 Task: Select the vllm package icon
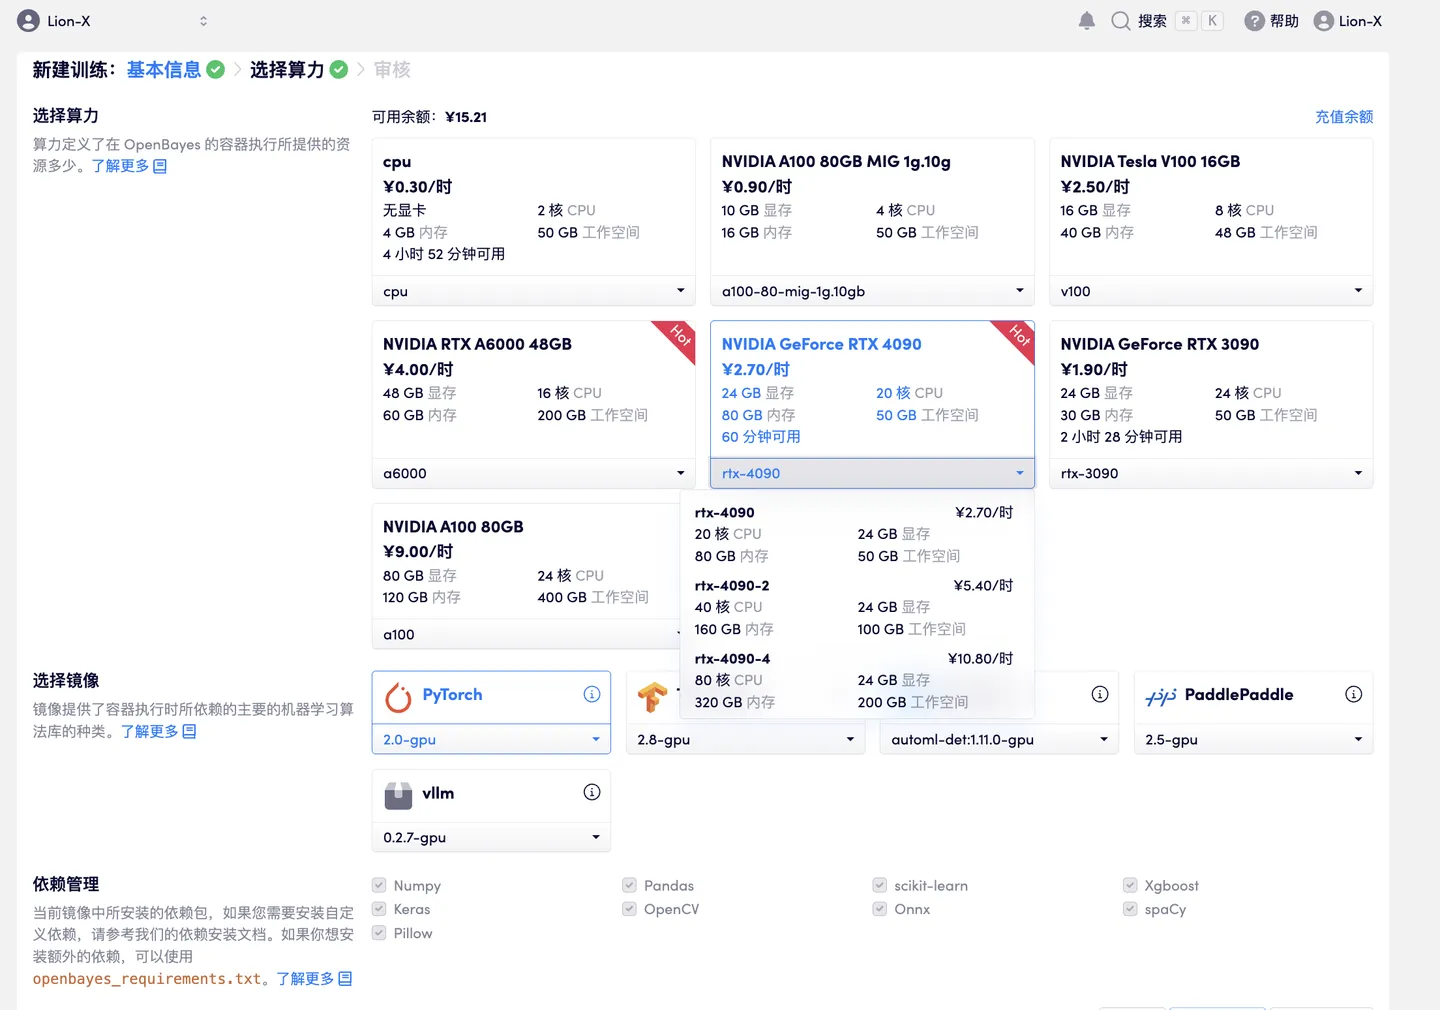(397, 795)
